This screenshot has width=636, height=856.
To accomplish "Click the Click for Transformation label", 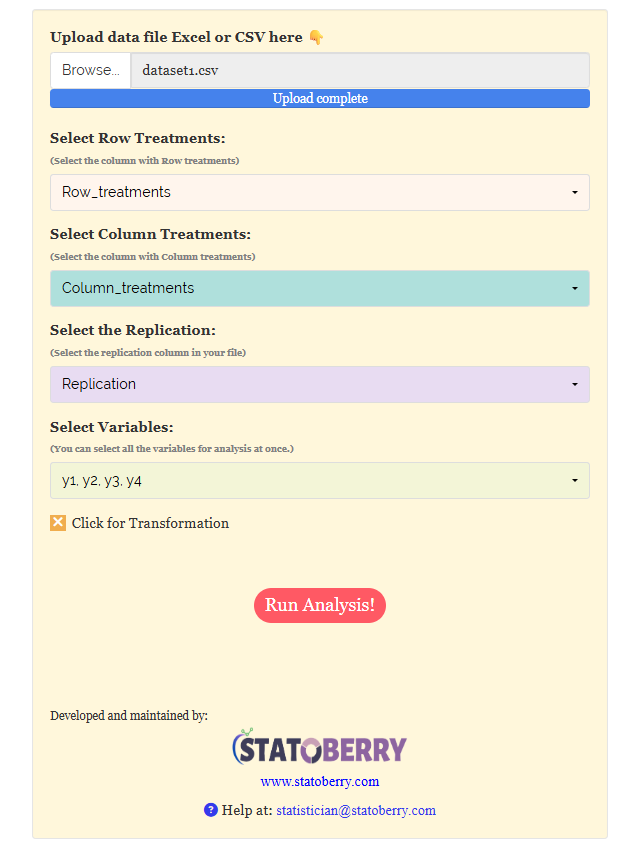I will pyautogui.click(x=150, y=523).
